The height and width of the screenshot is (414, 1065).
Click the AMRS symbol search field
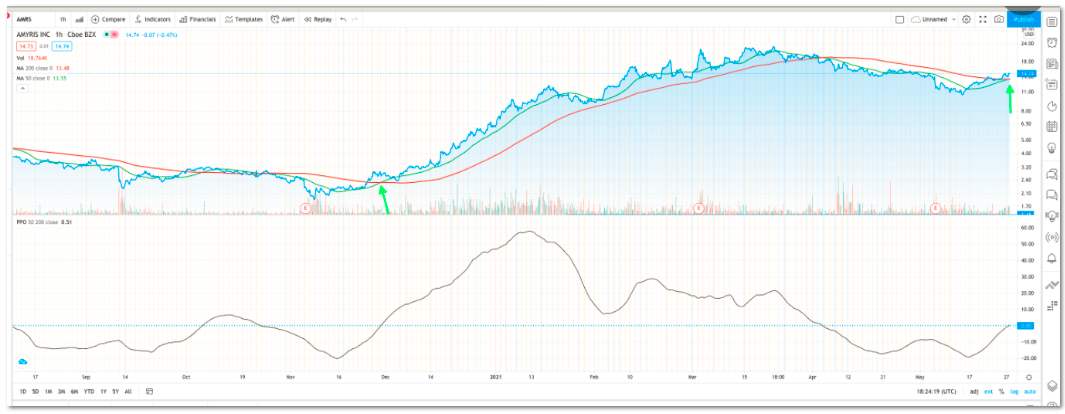pos(27,19)
